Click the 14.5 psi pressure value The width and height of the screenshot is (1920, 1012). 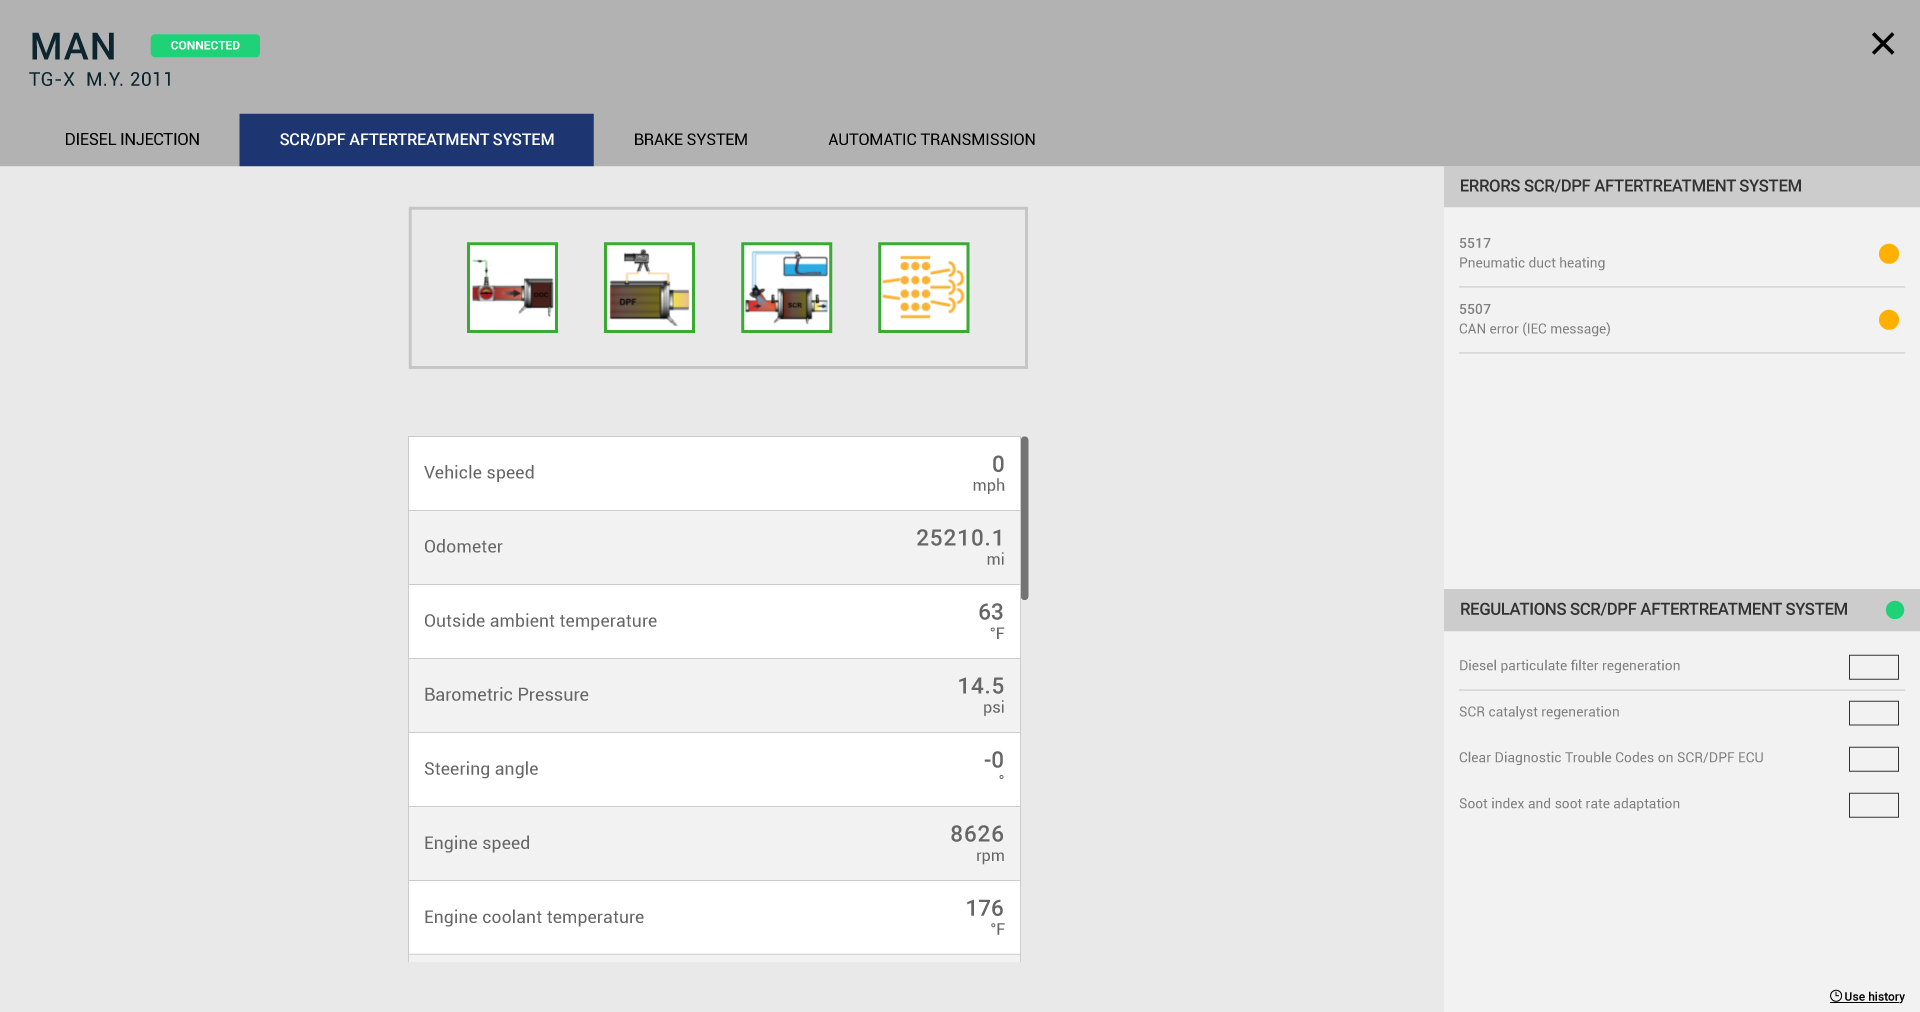tap(981, 695)
